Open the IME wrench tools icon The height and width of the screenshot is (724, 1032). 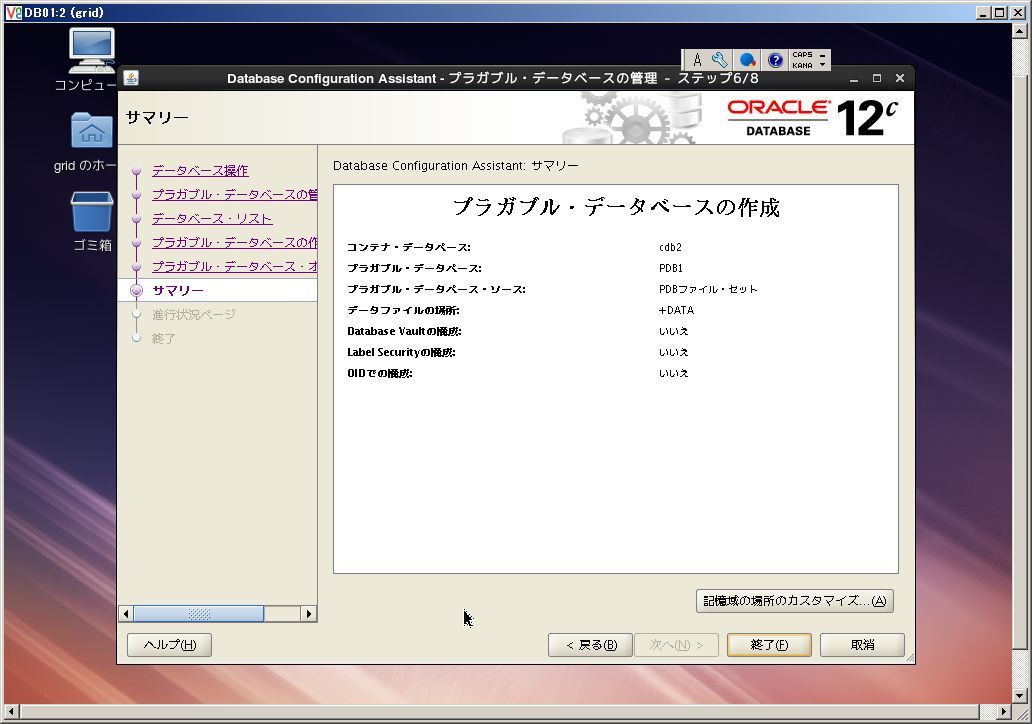(721, 60)
